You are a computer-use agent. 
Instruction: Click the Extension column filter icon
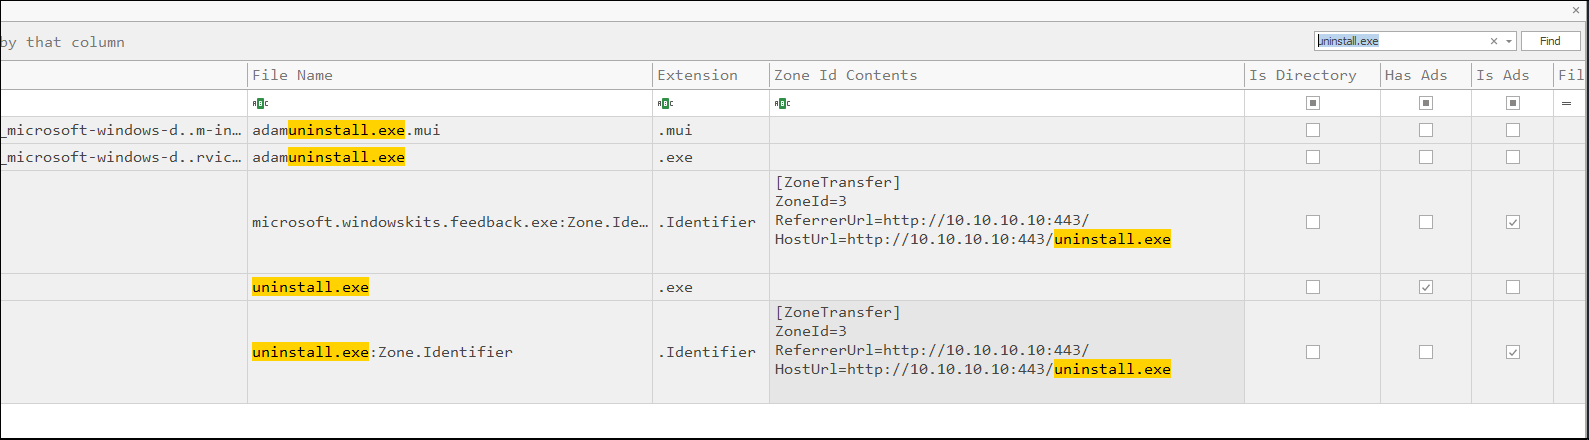tap(665, 103)
